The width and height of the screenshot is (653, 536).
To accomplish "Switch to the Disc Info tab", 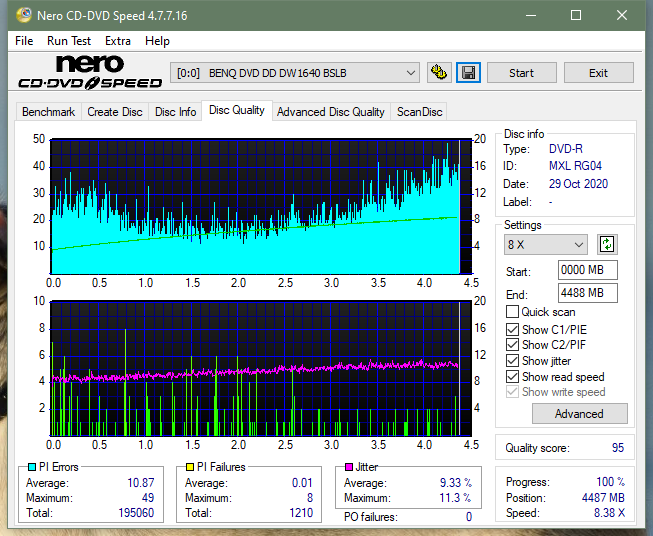I will (175, 112).
